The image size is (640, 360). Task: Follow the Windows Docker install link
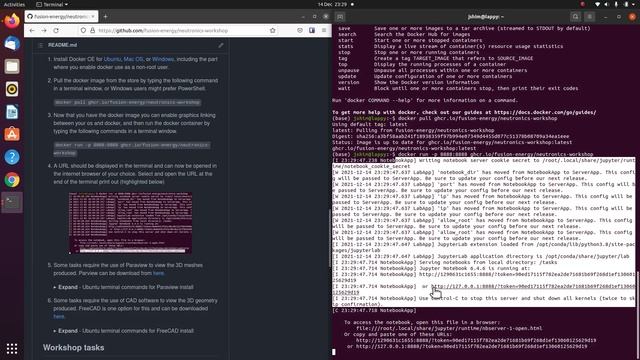(x=163, y=59)
